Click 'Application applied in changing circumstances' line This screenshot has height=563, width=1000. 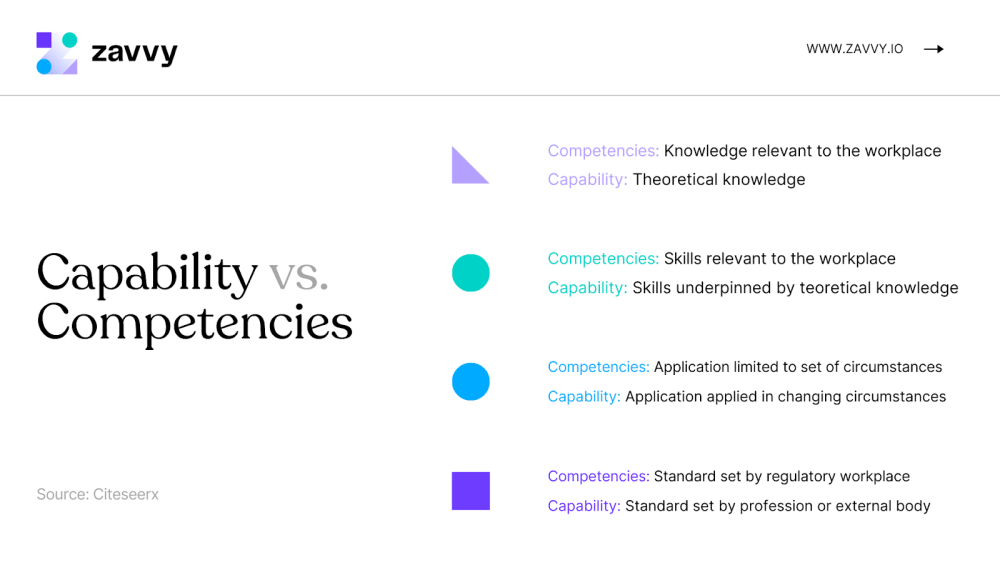click(746, 397)
